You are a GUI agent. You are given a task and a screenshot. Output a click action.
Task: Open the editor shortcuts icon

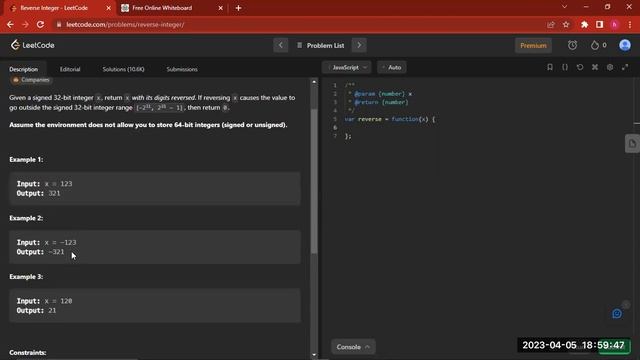(x=595, y=67)
